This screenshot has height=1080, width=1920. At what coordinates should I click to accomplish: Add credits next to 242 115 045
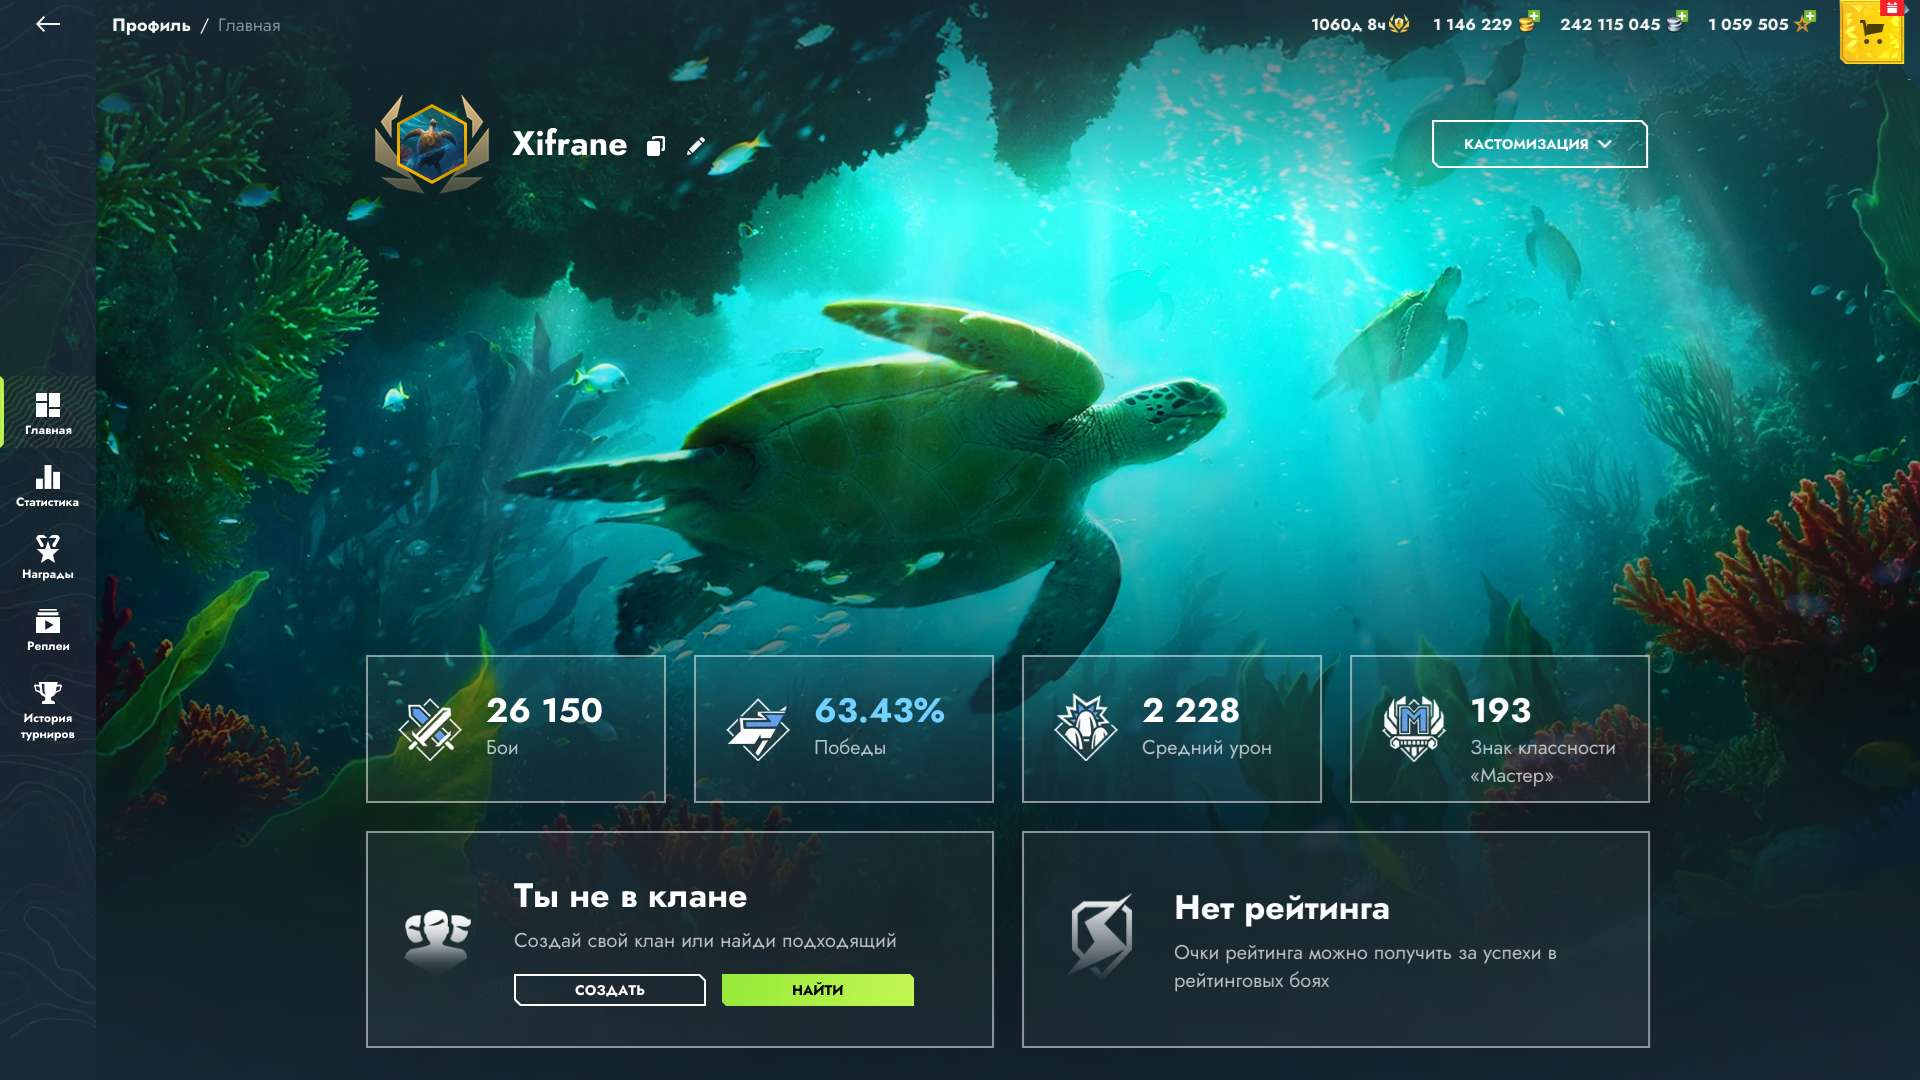coord(1681,17)
